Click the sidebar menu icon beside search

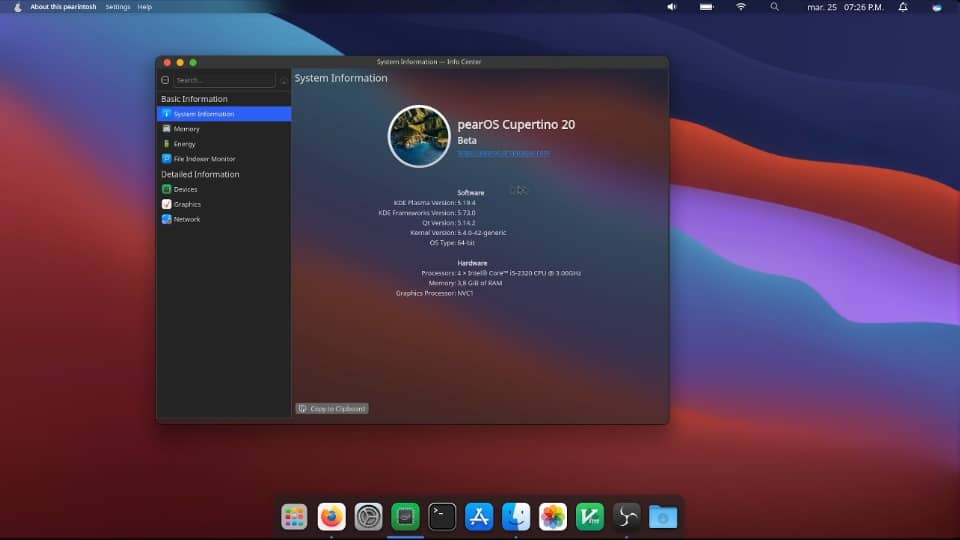[165, 80]
